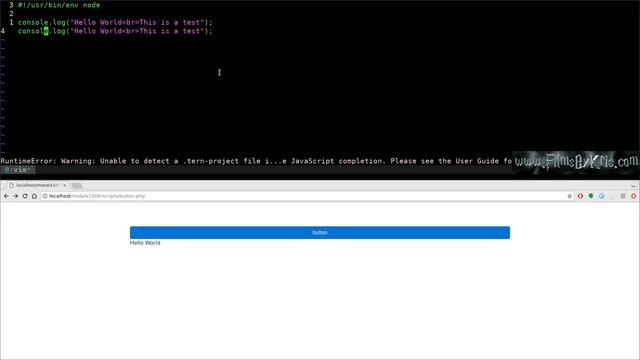
Task: Minimize the browser window
Action: [633, 186]
